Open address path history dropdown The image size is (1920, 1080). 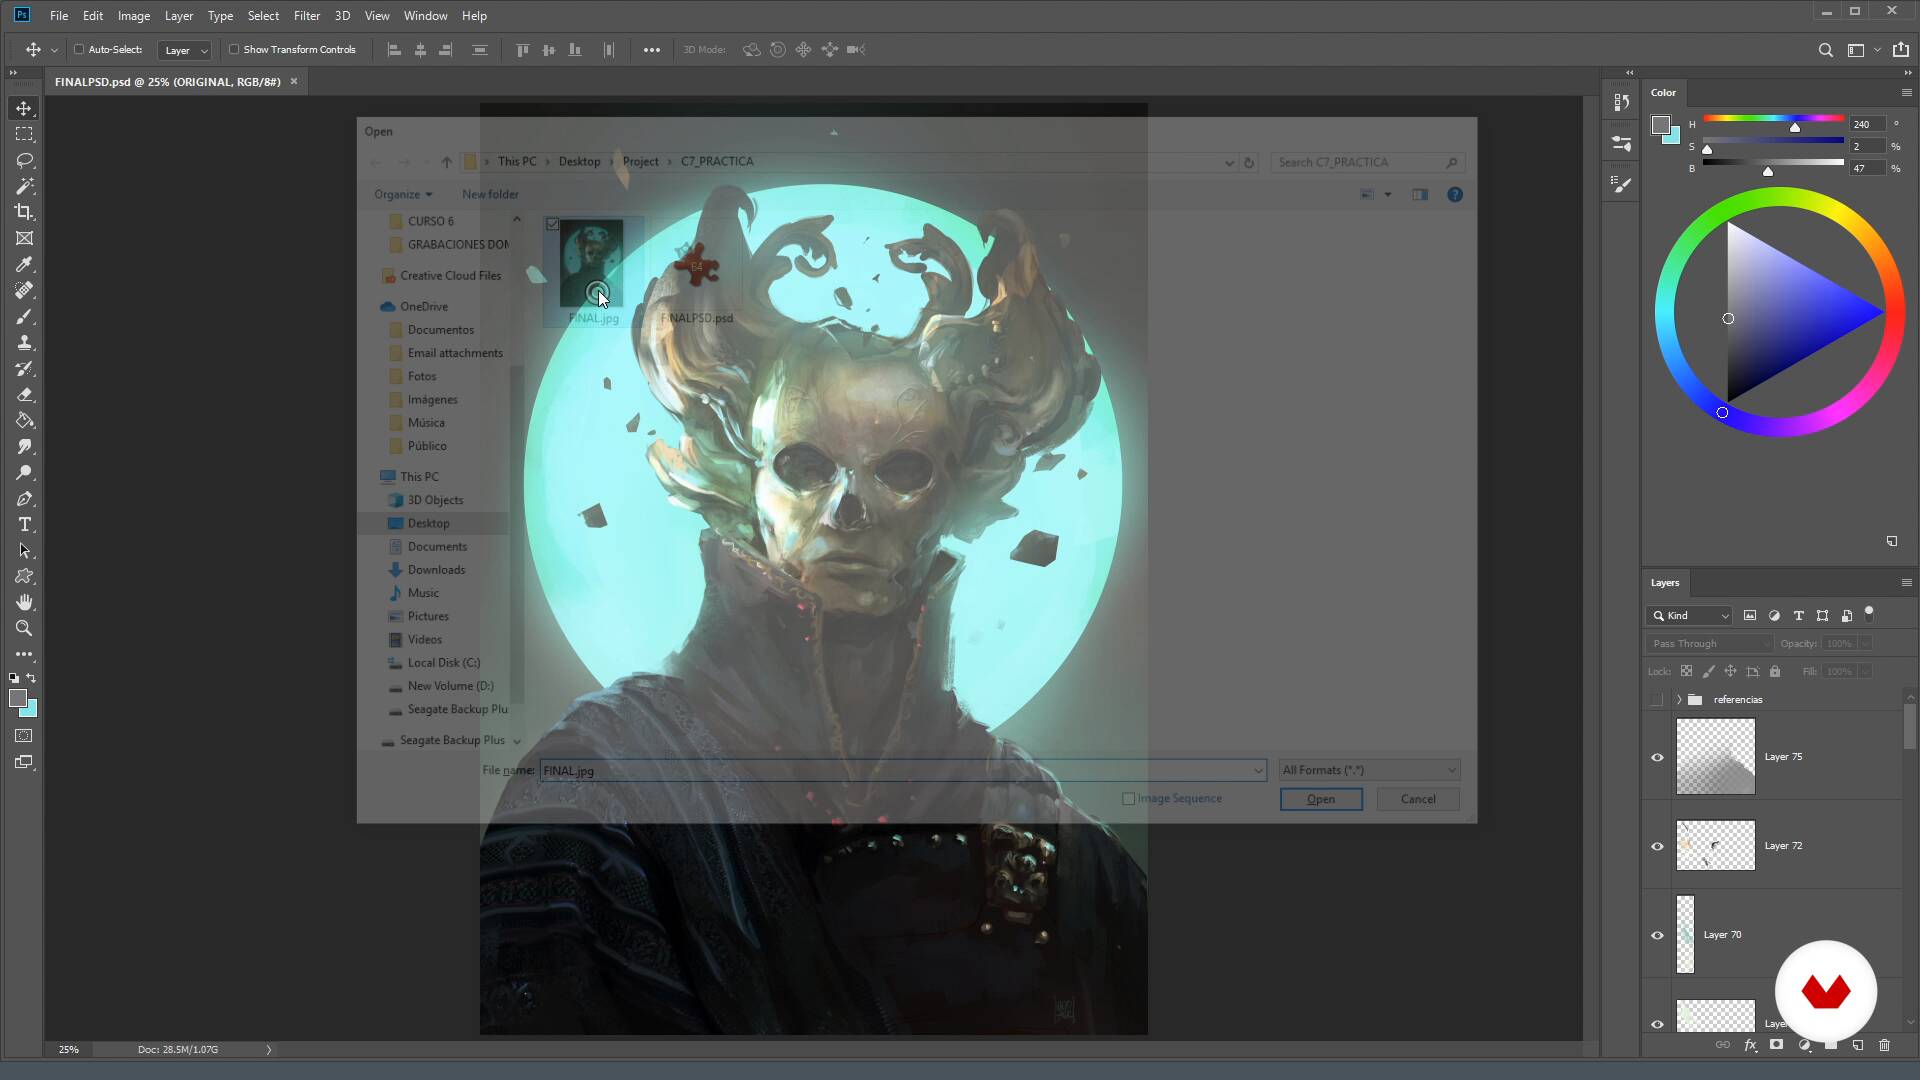tap(1229, 162)
